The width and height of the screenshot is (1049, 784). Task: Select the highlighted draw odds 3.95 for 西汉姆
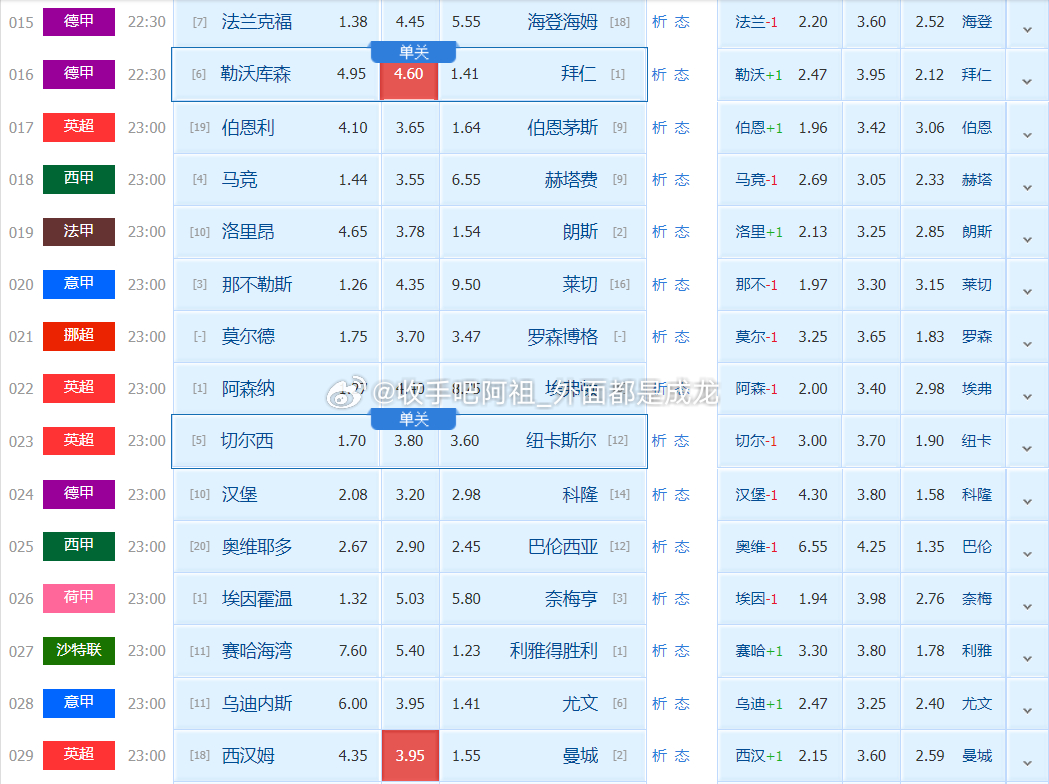(410, 756)
